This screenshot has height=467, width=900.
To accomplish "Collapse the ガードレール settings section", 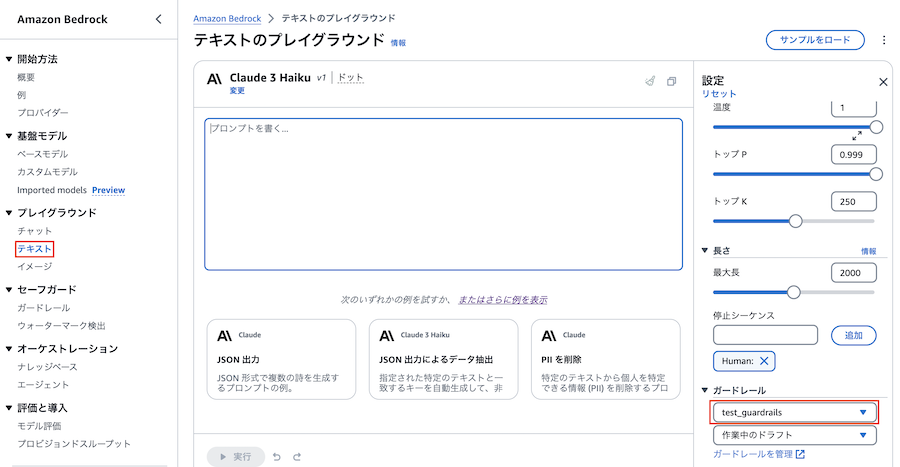I will pyautogui.click(x=705, y=390).
